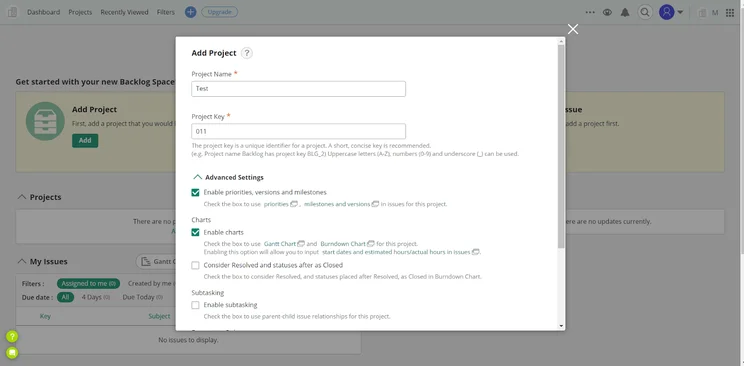Select the All due date filter
744x366 pixels.
(x=65, y=297)
